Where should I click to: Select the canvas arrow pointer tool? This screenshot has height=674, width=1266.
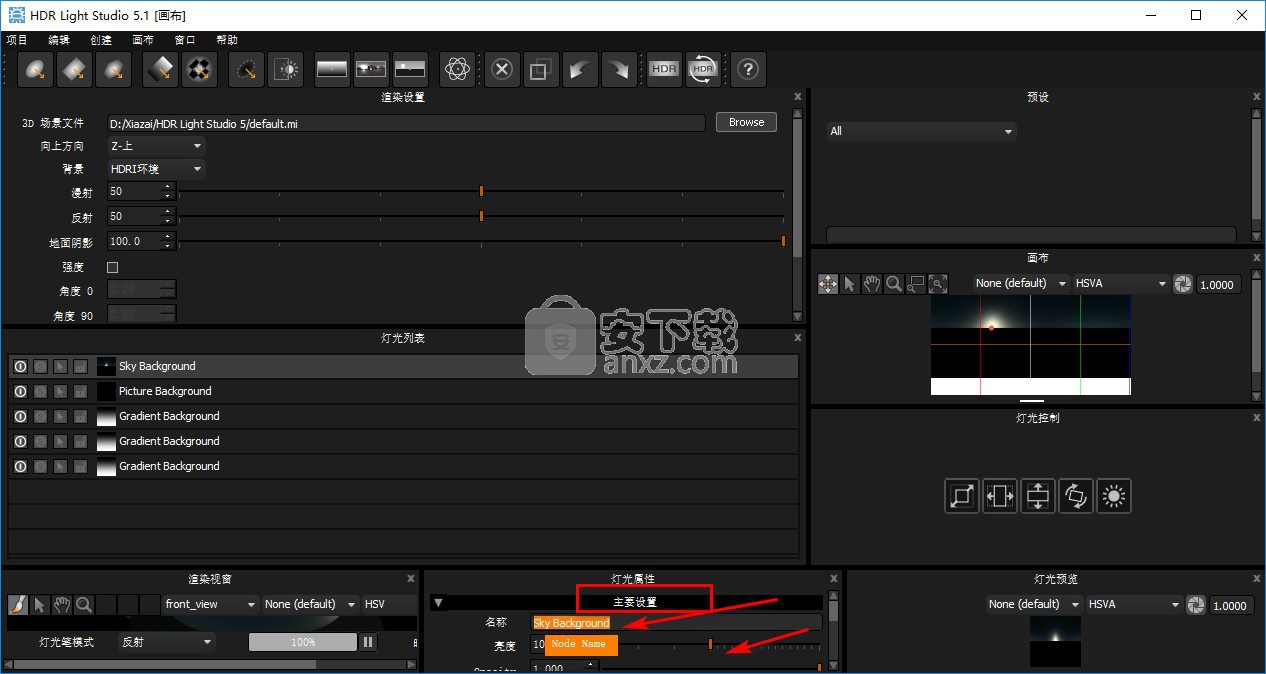(850, 284)
